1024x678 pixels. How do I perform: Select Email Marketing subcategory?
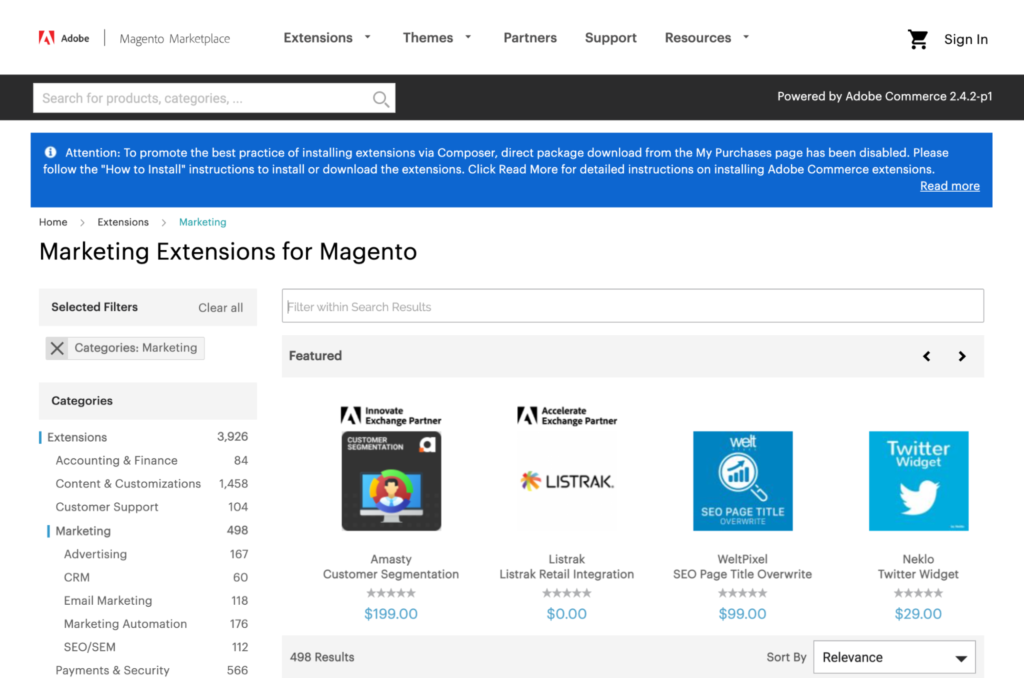point(108,600)
